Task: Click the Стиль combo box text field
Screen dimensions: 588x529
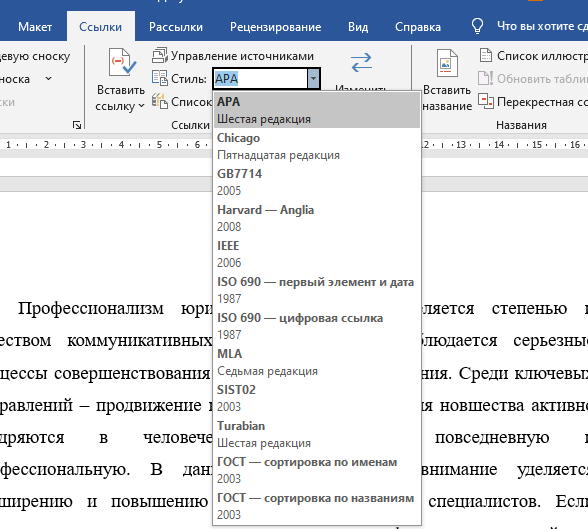Action: pos(260,79)
